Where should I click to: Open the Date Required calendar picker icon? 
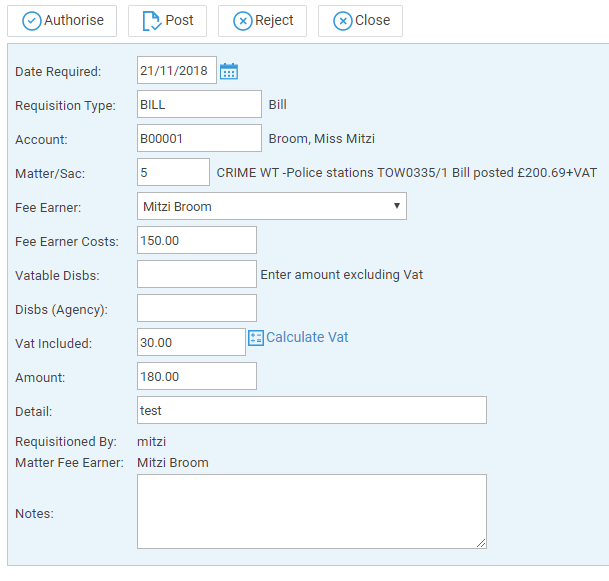point(229,71)
